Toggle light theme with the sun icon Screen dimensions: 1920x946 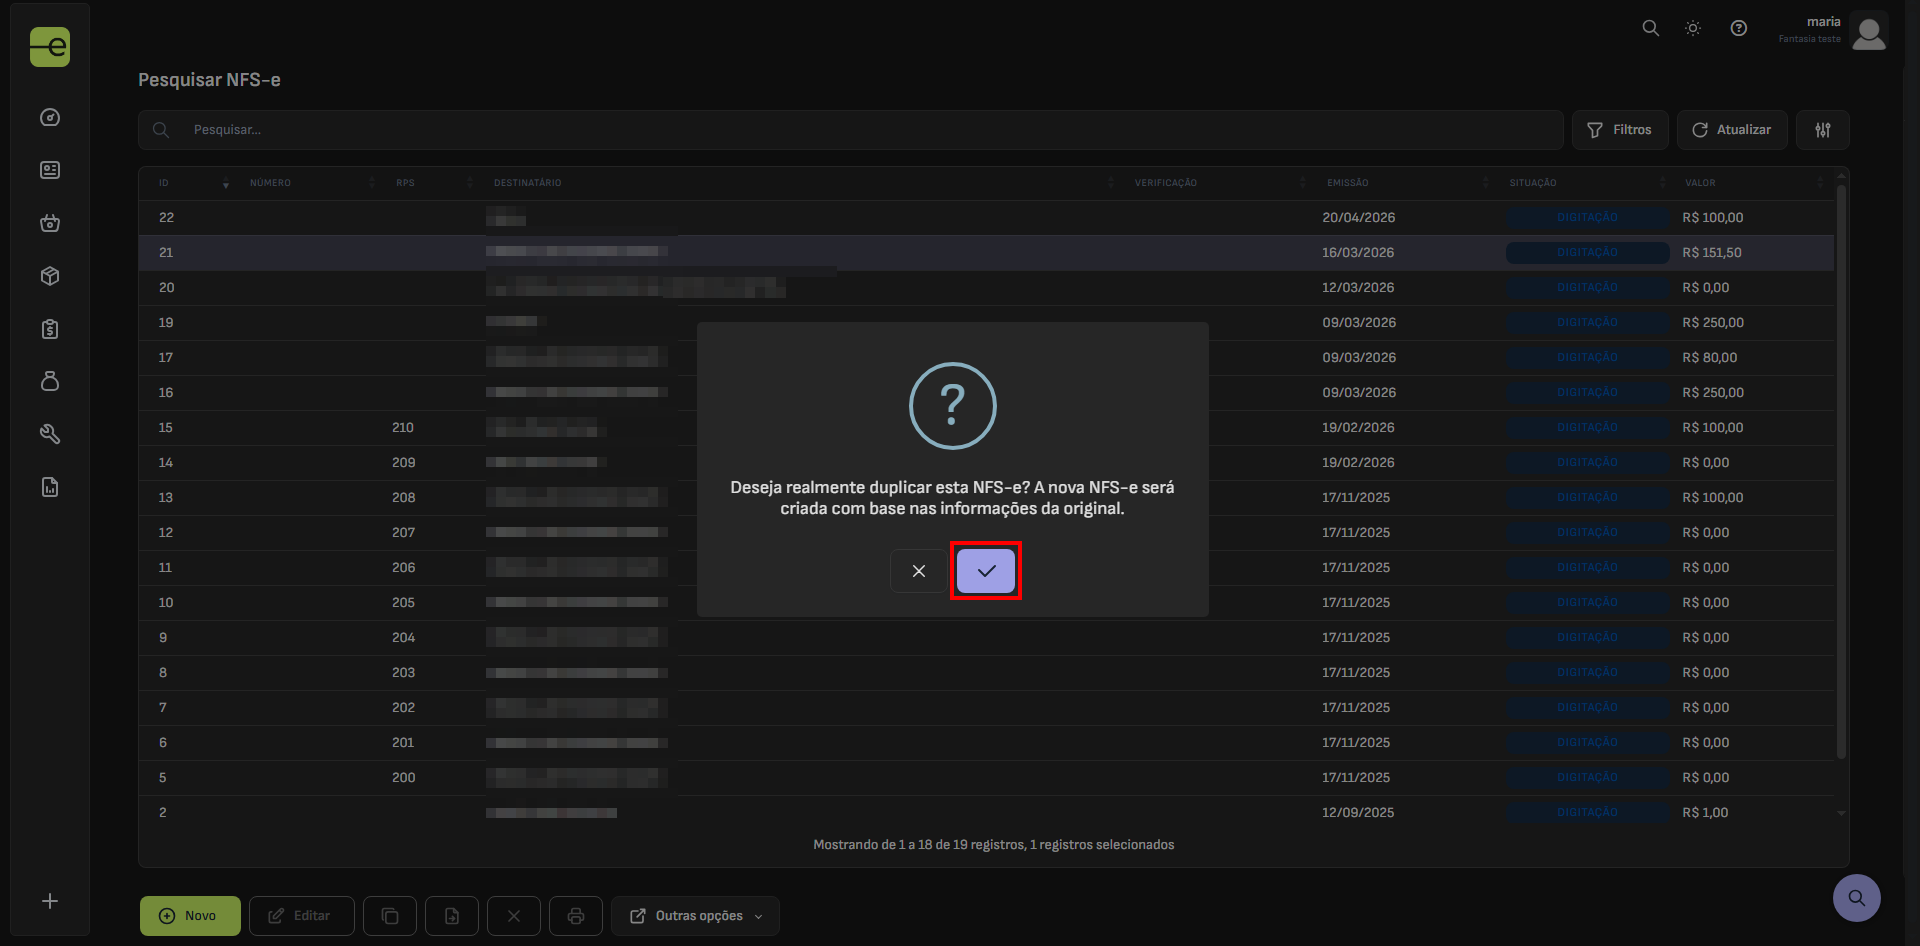(1693, 28)
